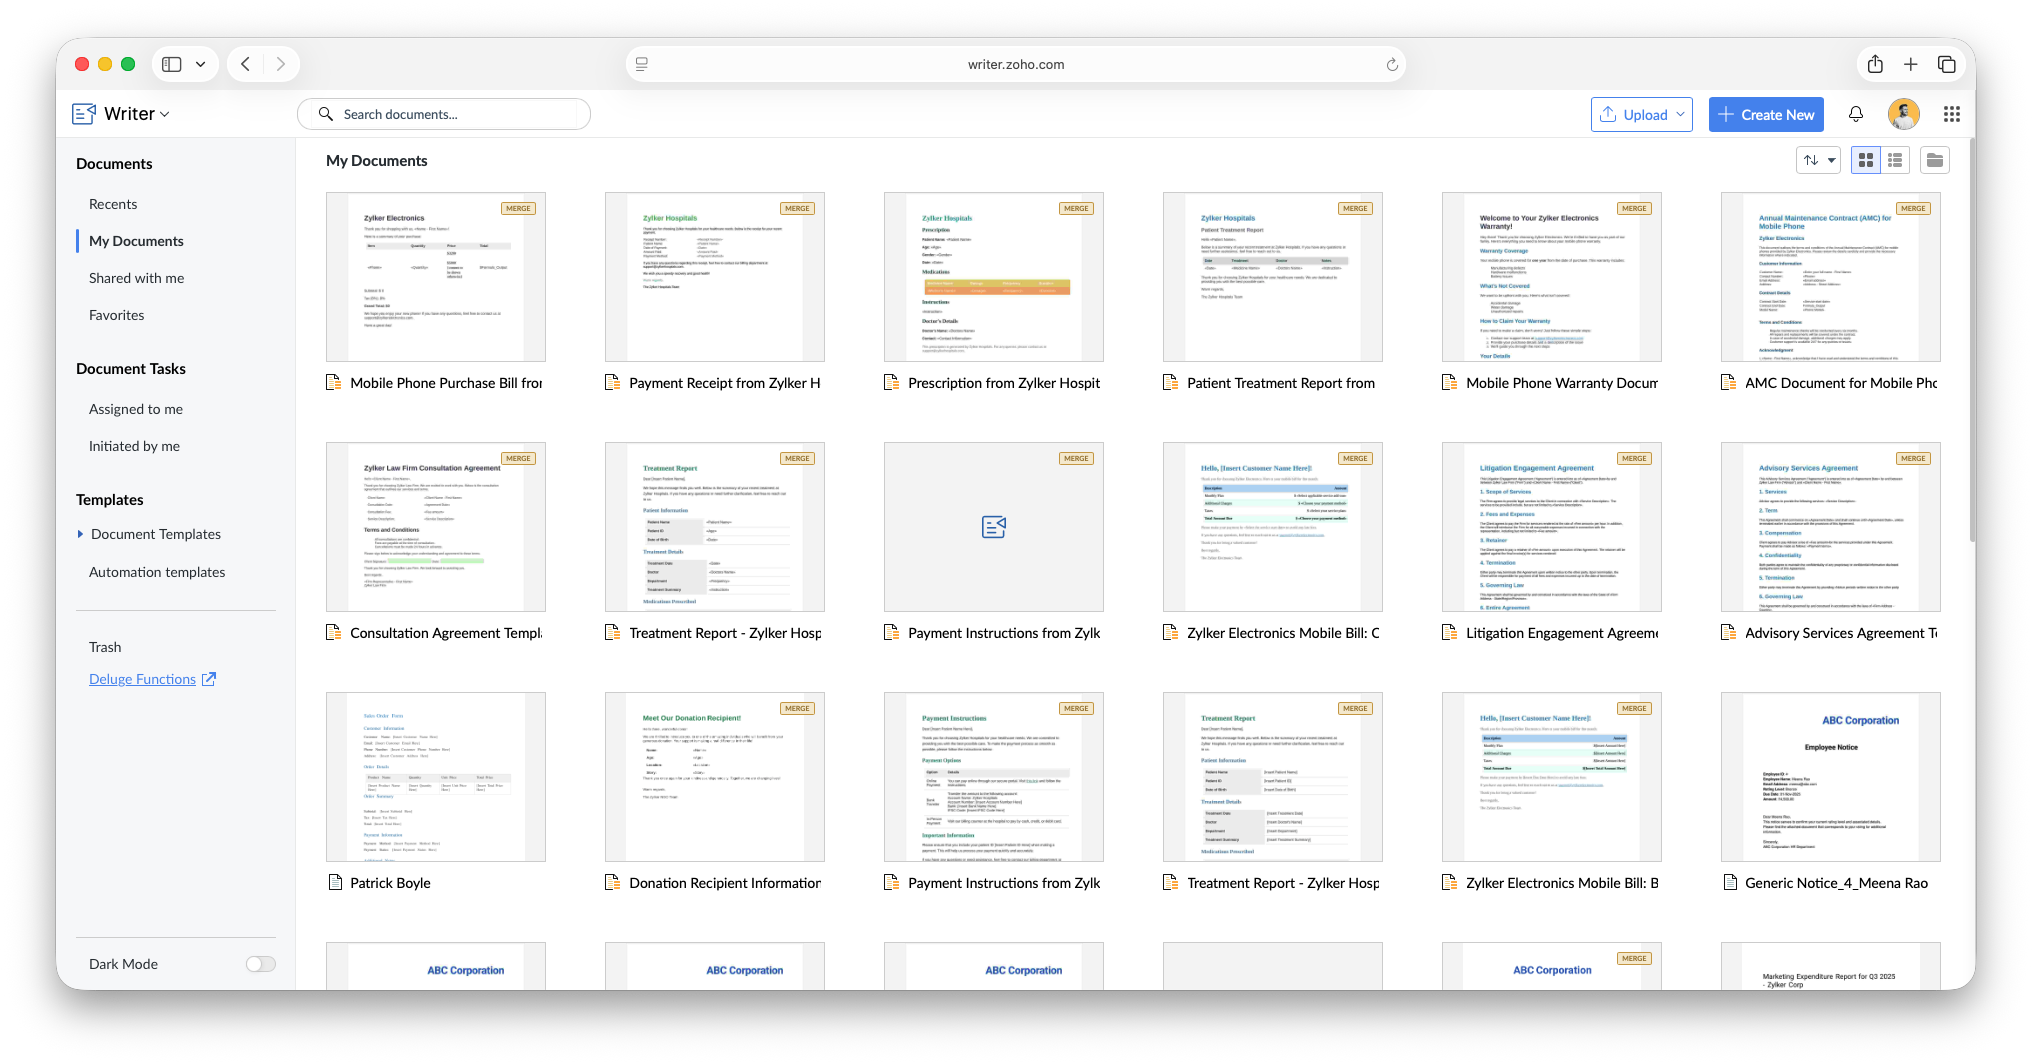Open Automation templates
Image resolution: width=2032 pixels, height=1064 pixels.
click(157, 572)
